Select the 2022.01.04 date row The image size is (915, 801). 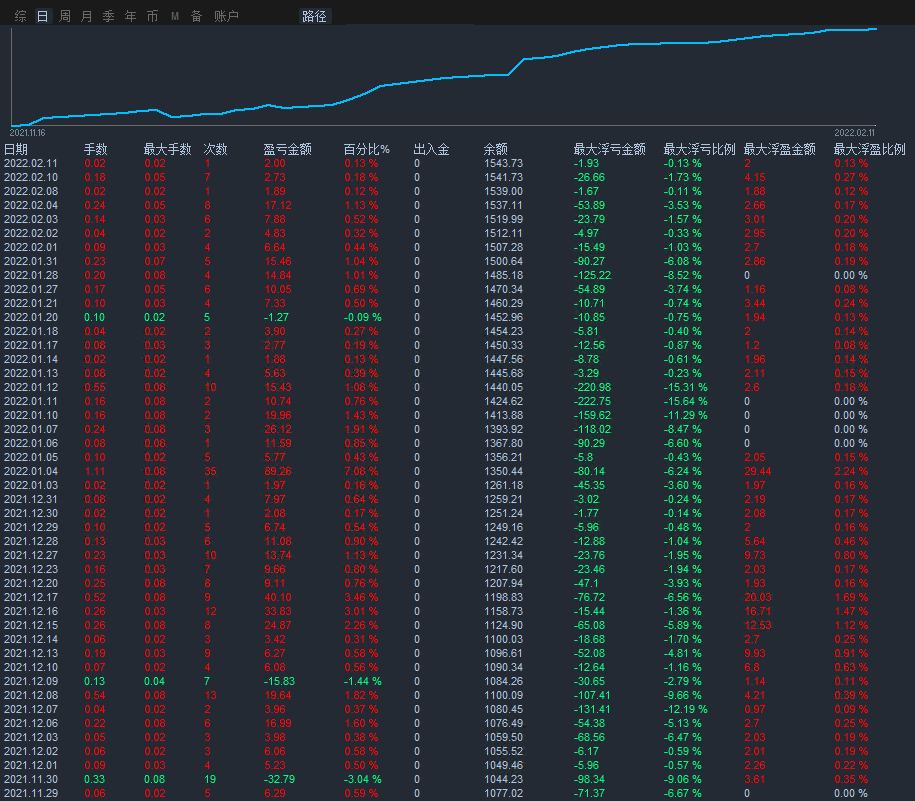[x=31, y=471]
